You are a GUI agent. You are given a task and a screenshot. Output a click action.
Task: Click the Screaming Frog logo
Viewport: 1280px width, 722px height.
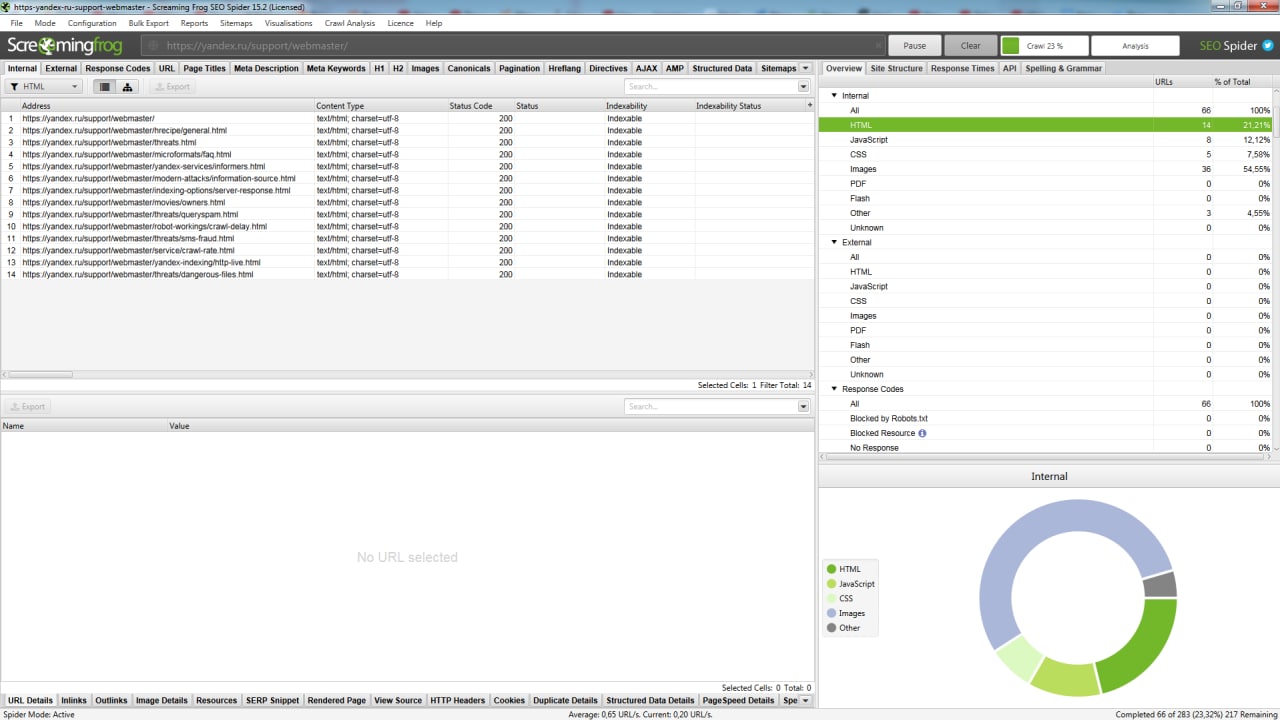click(x=65, y=46)
